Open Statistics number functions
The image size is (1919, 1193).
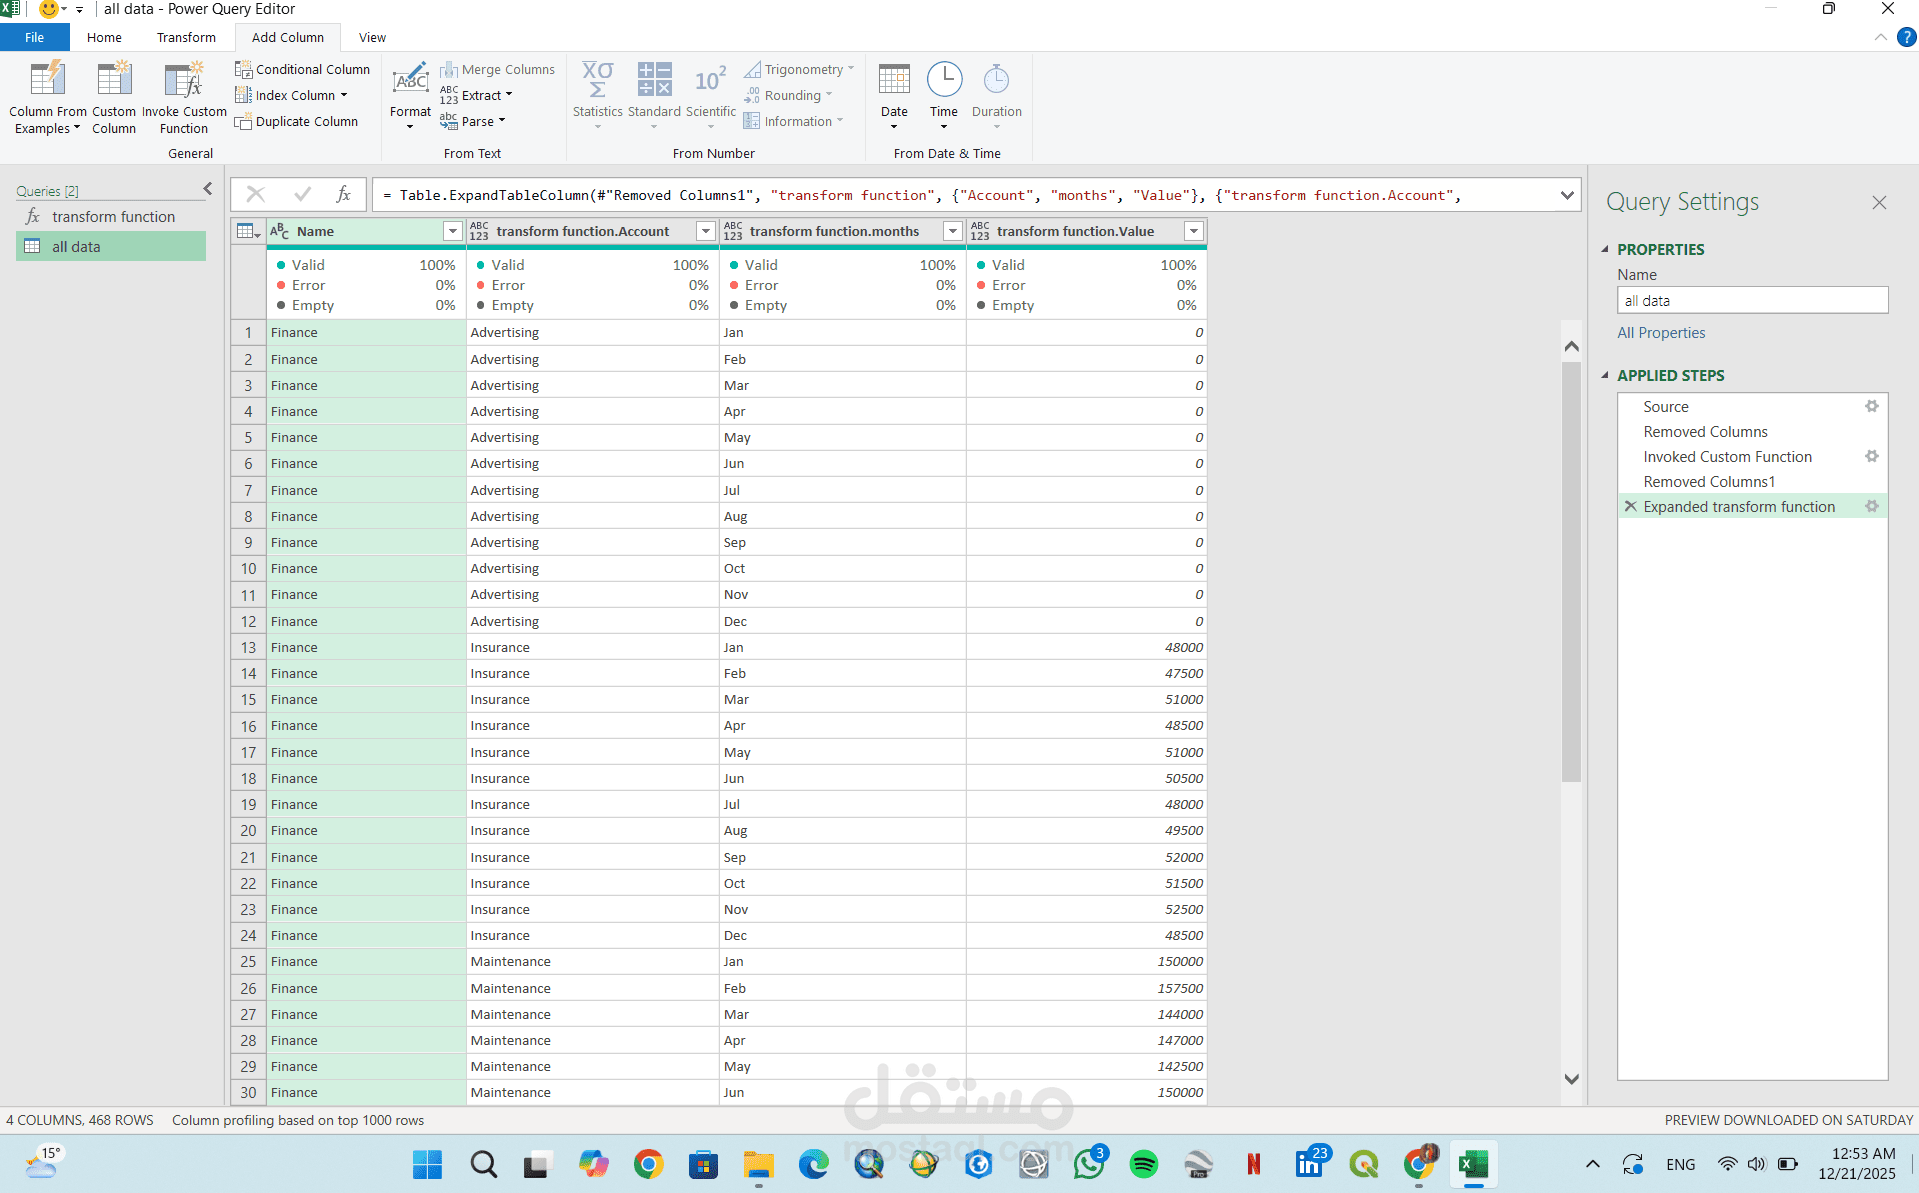pyautogui.click(x=598, y=97)
